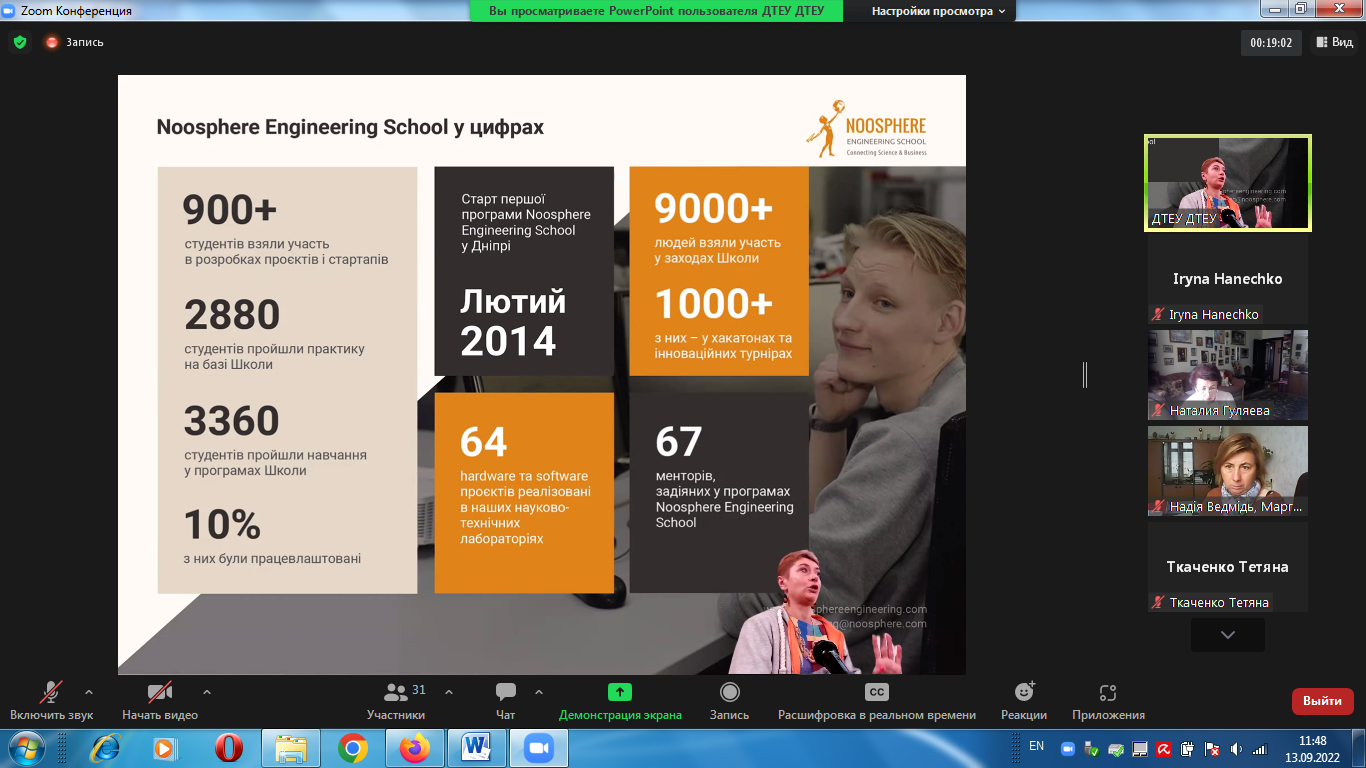Expand video options arrow beside Начать видео
This screenshot has height=768, width=1366.
[x=207, y=691]
